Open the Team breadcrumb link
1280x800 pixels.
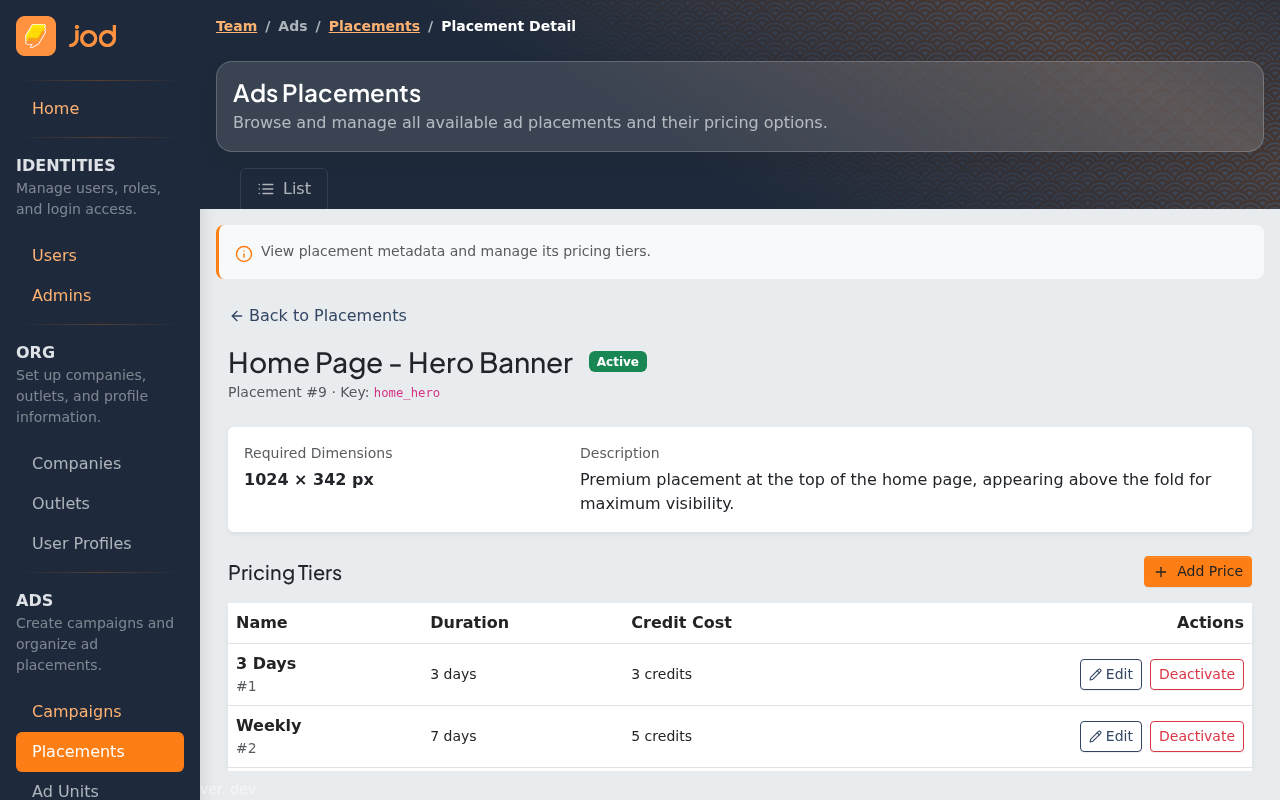[236, 26]
